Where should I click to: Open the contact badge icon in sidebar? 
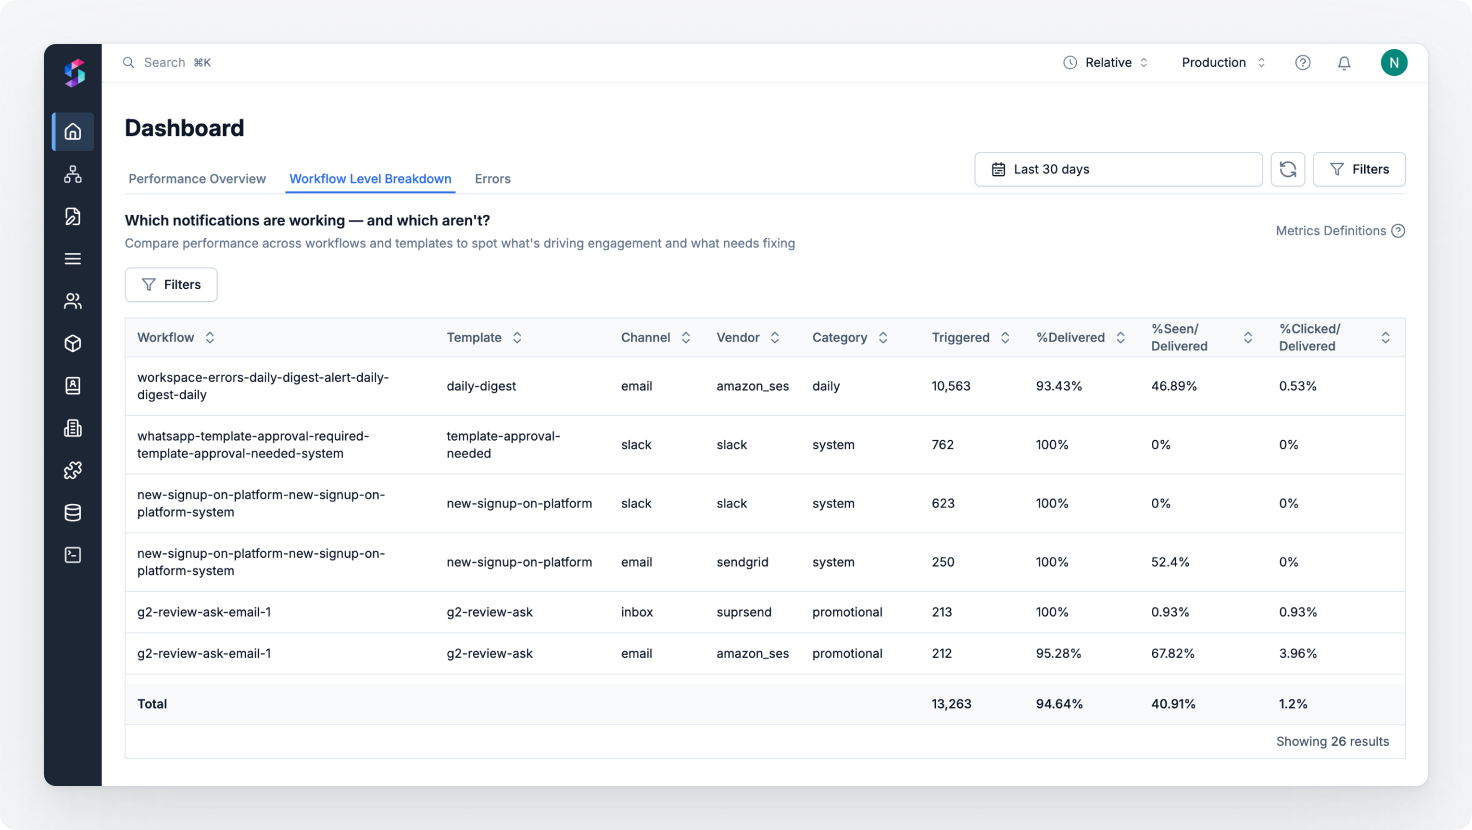tap(73, 386)
